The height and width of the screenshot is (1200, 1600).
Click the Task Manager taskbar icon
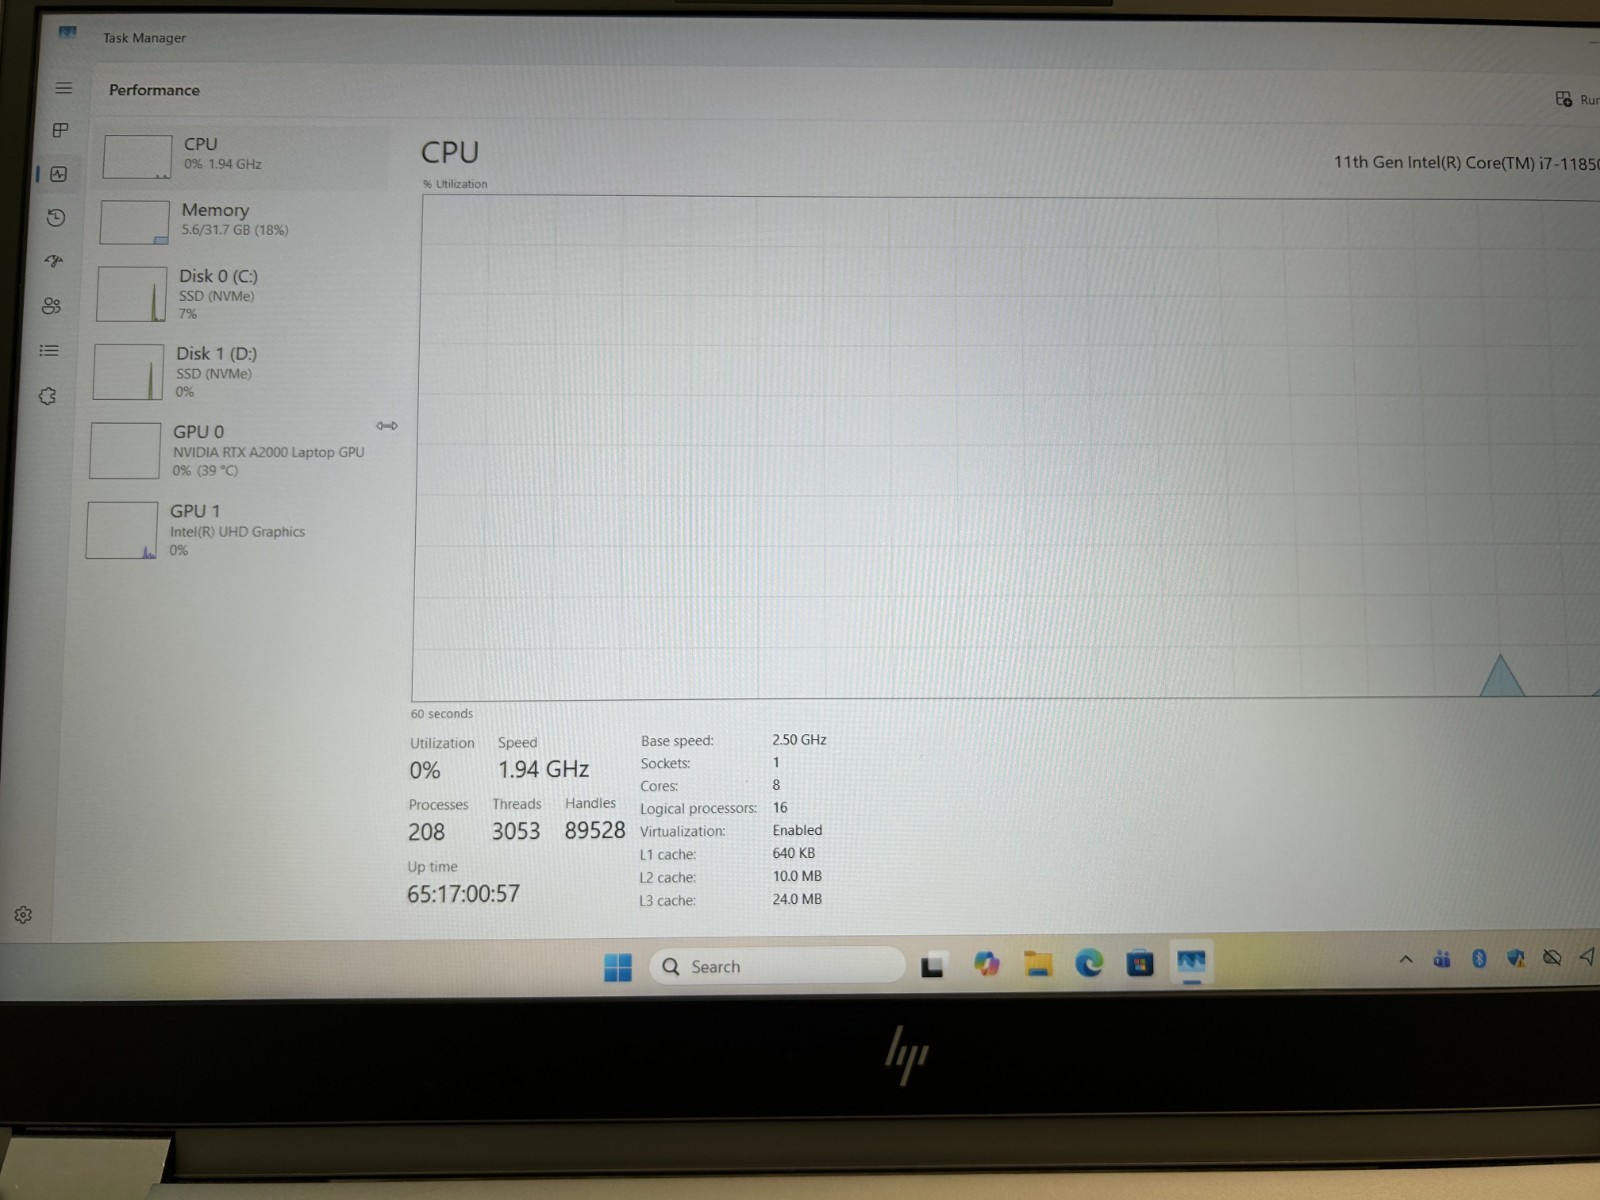[x=1191, y=962]
